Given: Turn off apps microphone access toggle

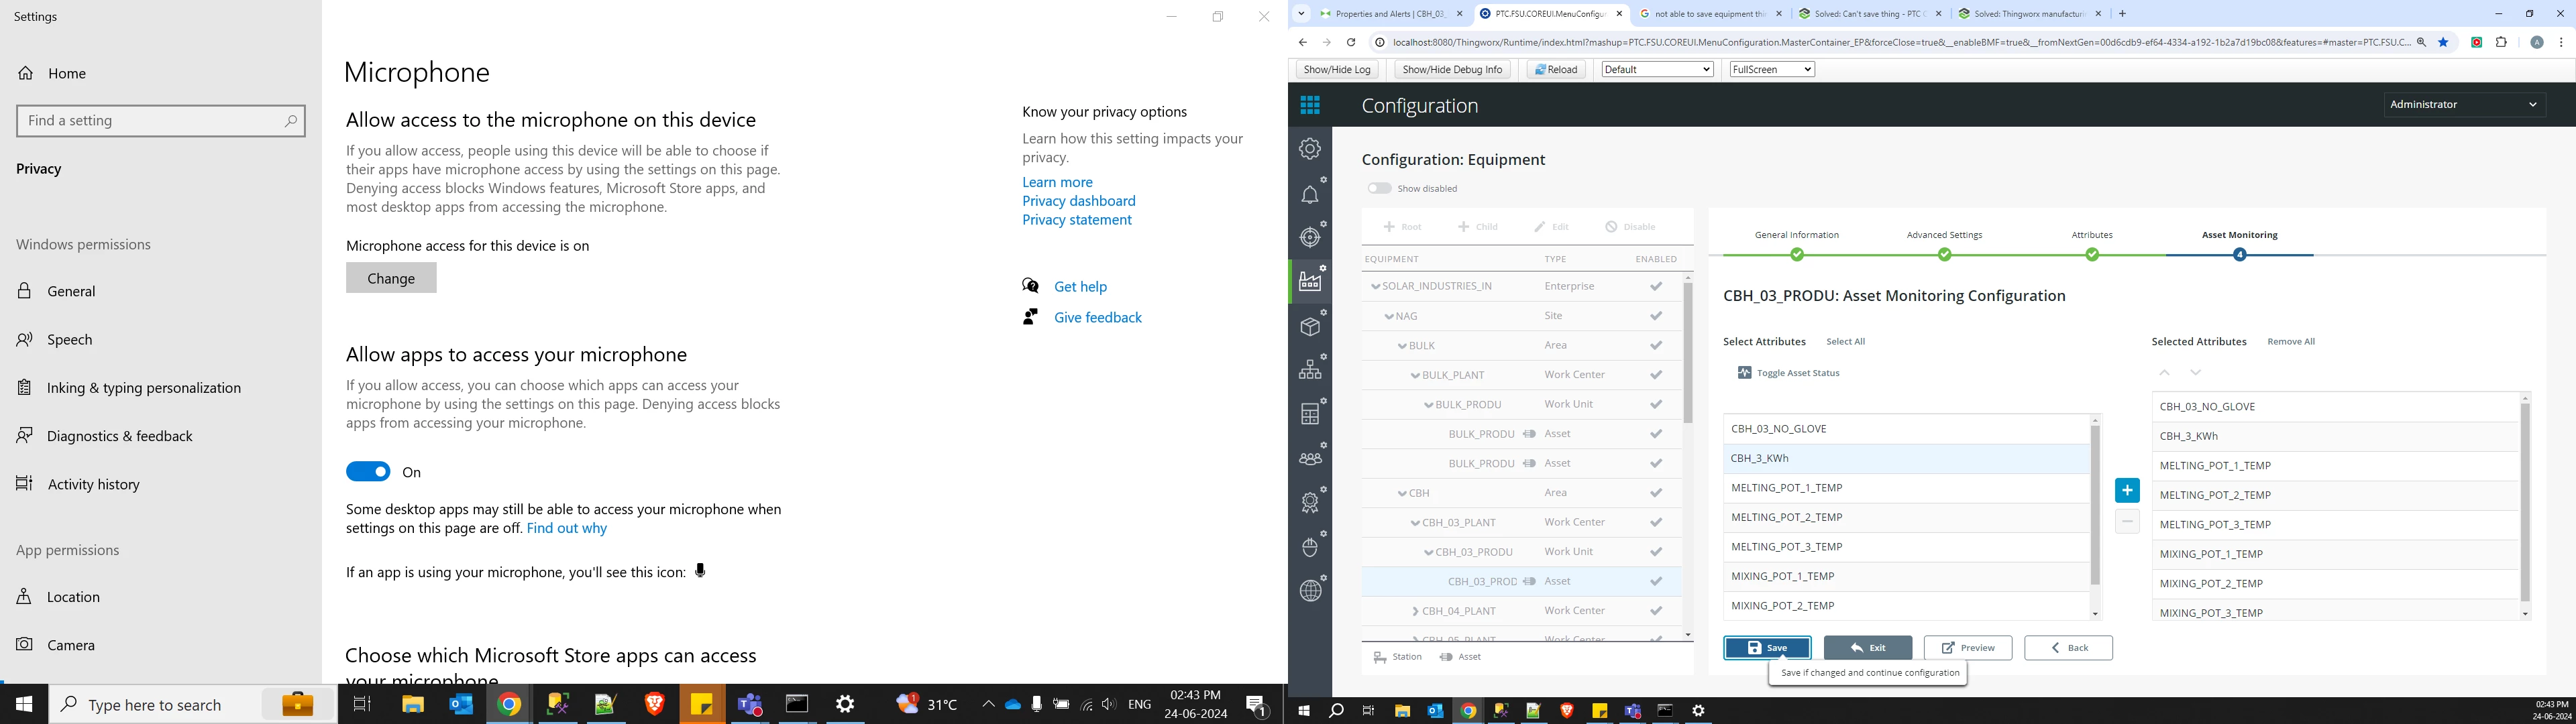Looking at the screenshot, I should pyautogui.click(x=368, y=472).
